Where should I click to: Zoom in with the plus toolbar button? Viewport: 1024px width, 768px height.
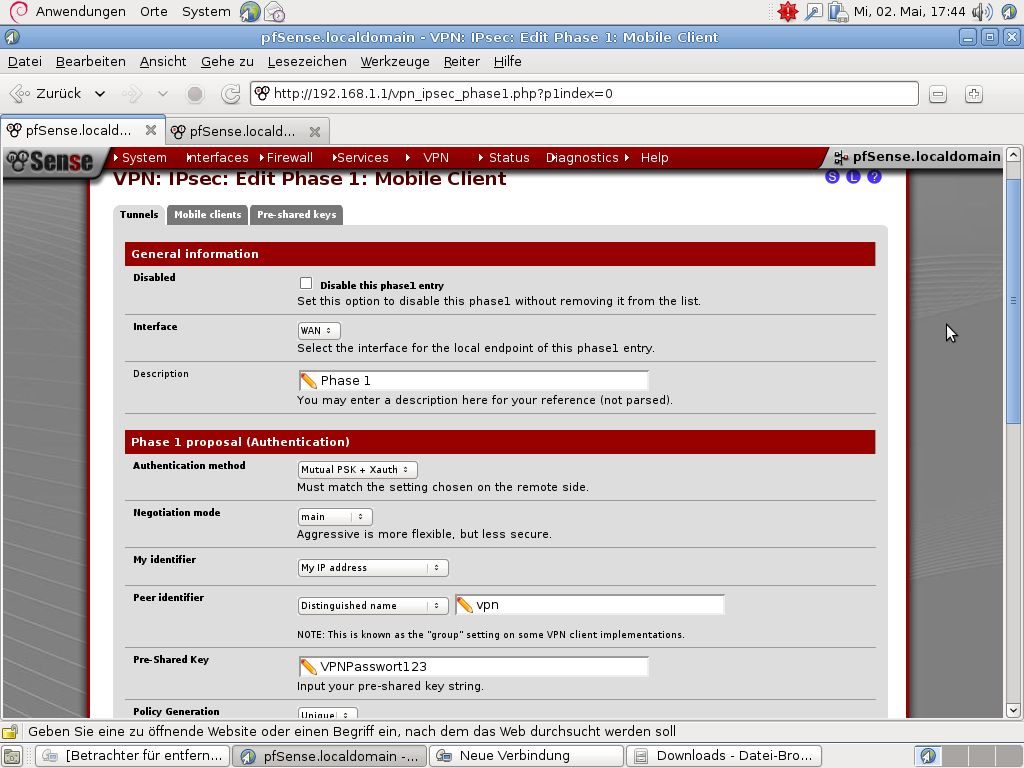(x=974, y=94)
